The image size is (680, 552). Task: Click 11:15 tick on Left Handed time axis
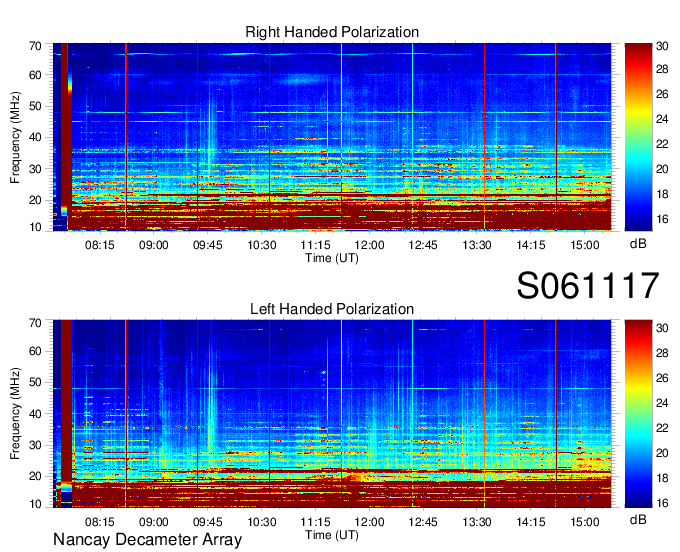tap(315, 522)
